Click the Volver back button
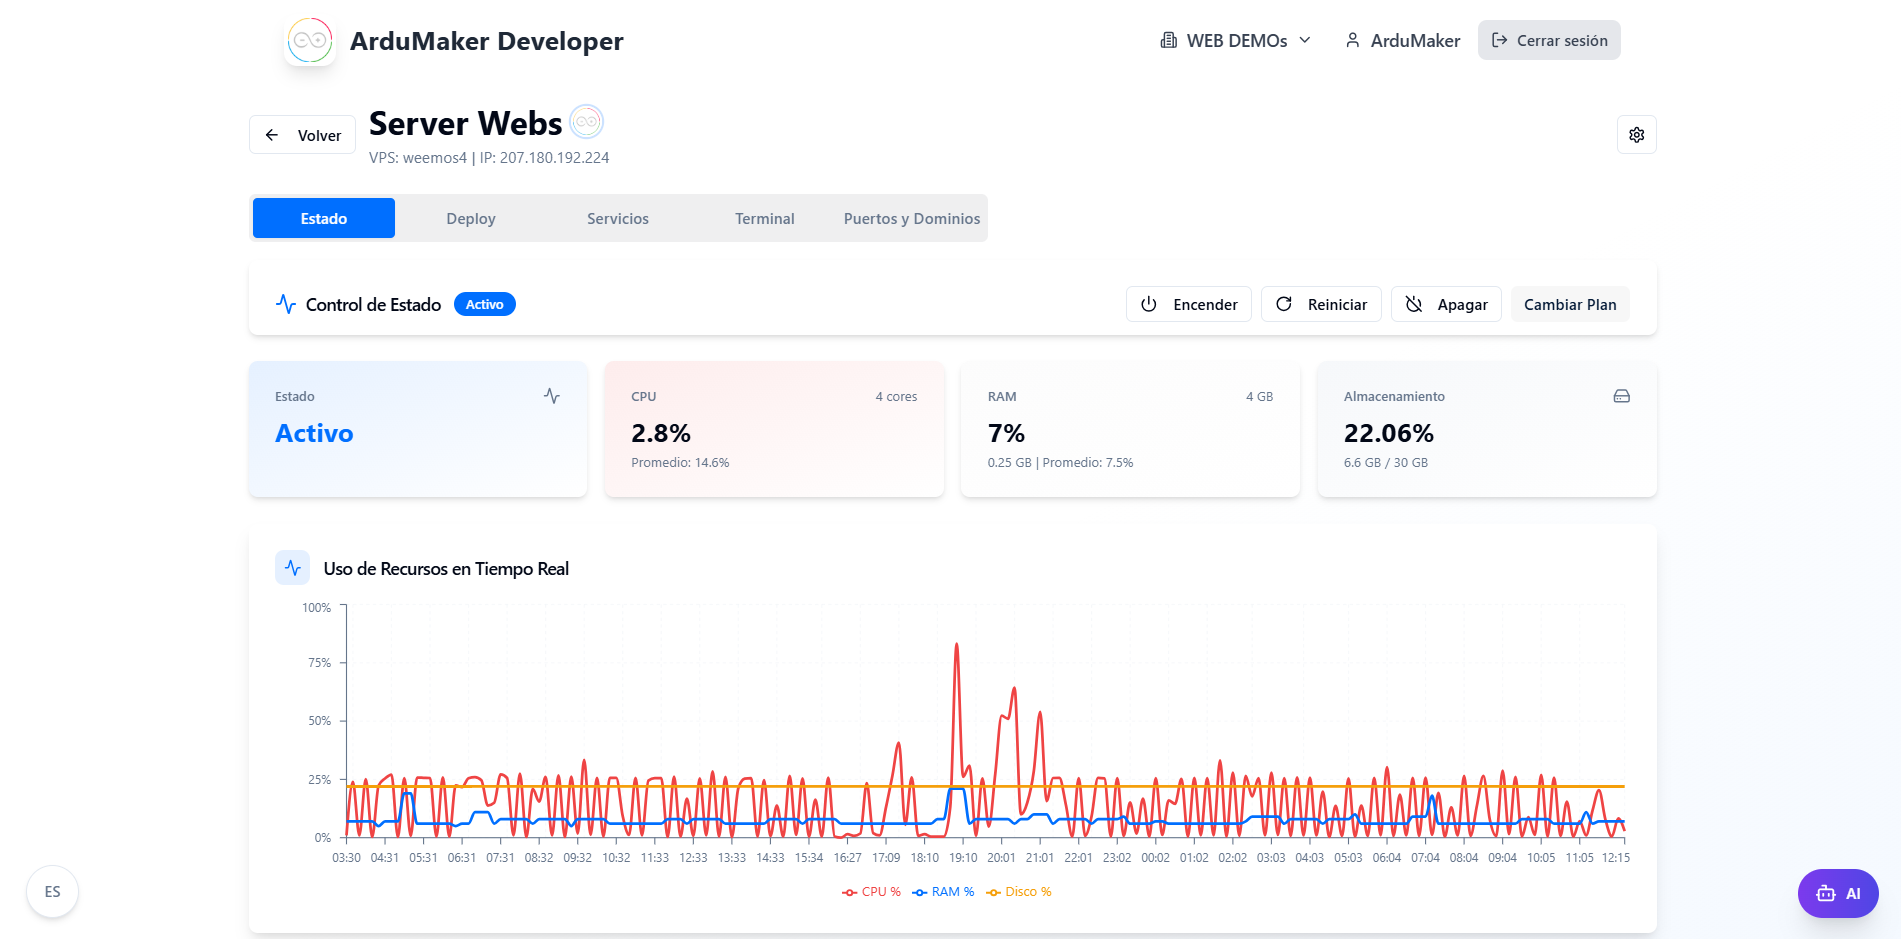This screenshot has height=939, width=1901. point(302,135)
